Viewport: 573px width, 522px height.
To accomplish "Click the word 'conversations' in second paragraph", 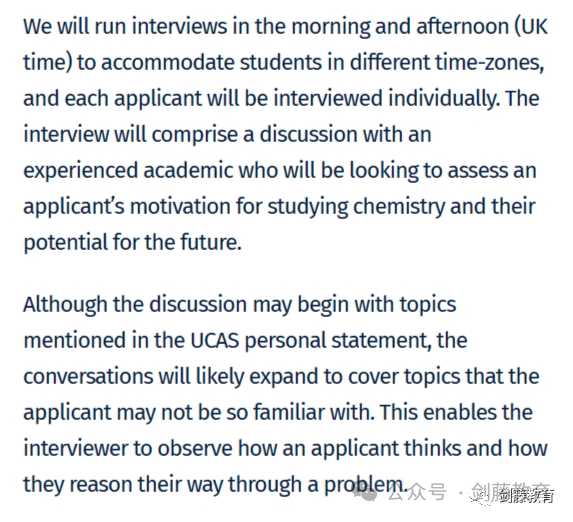I will pyautogui.click(x=88, y=377).
